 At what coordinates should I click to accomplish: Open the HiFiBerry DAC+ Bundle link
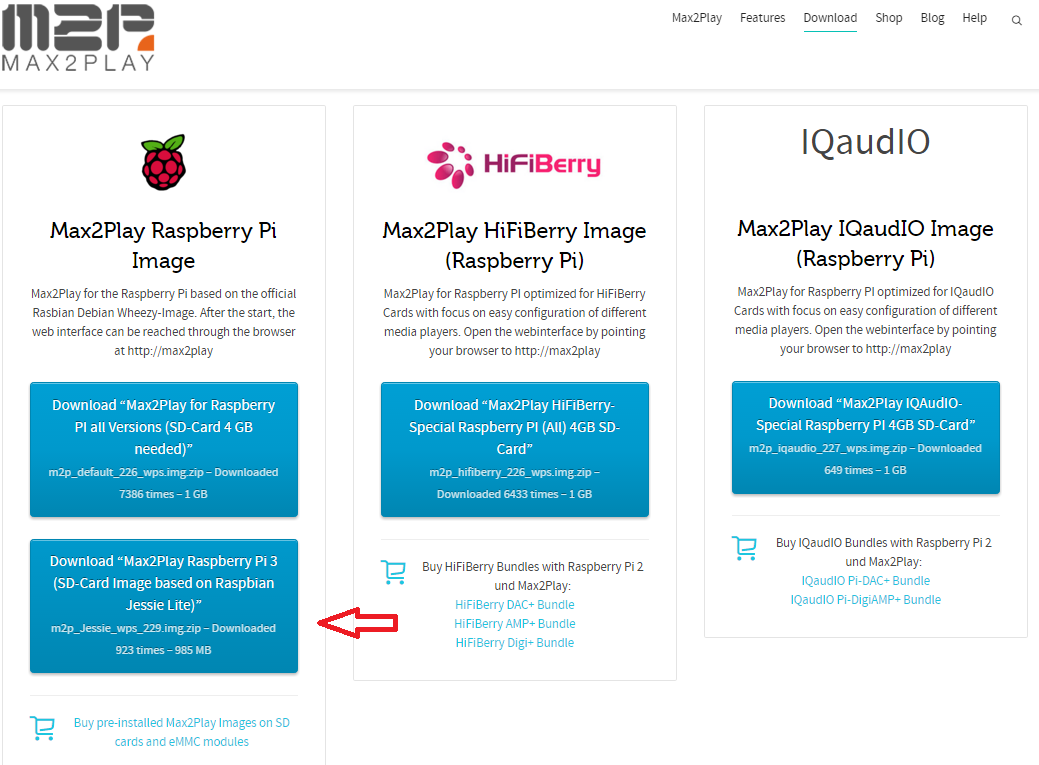coord(514,604)
